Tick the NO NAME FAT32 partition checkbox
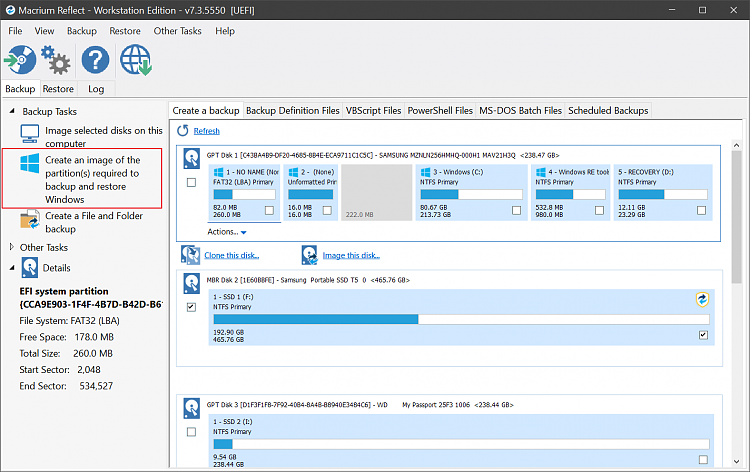Viewport: 750px width, 472px height. [269, 210]
